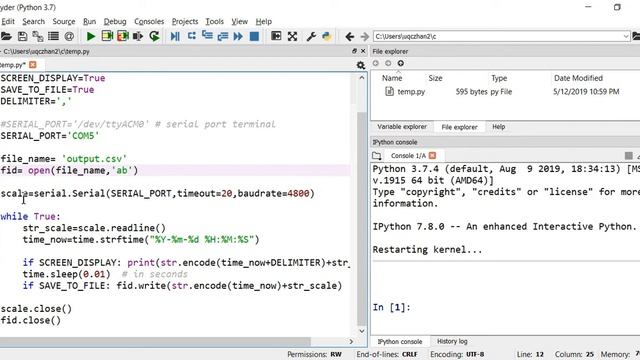
Task: Run file with the green play button
Action: [91, 36]
